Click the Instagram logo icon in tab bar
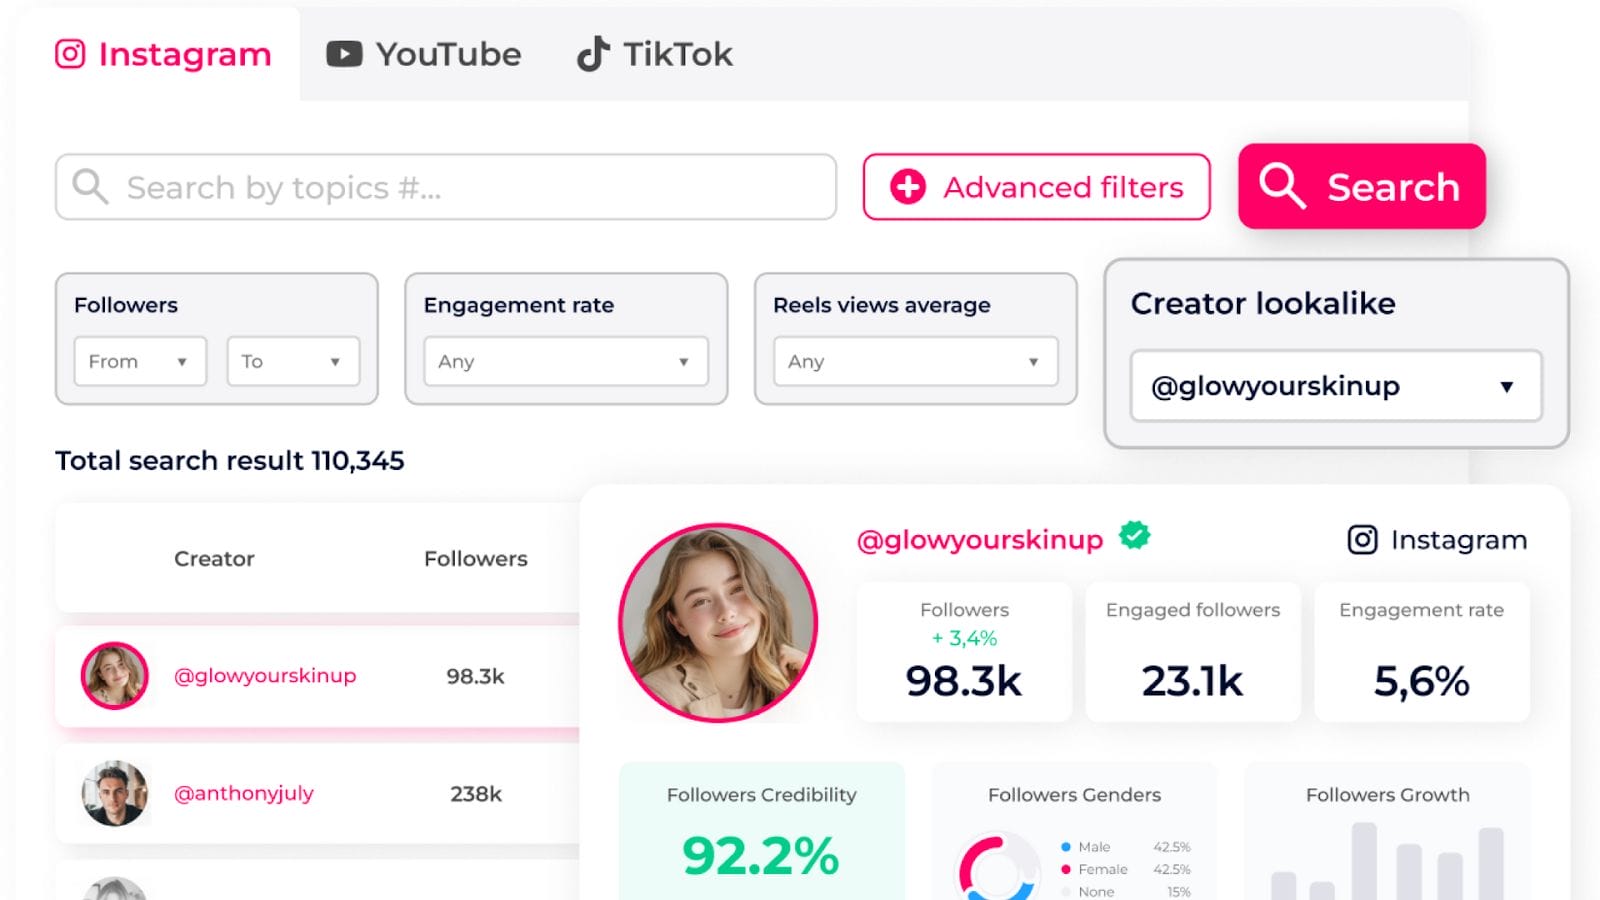Viewport: 1600px width, 900px height. pos(70,54)
